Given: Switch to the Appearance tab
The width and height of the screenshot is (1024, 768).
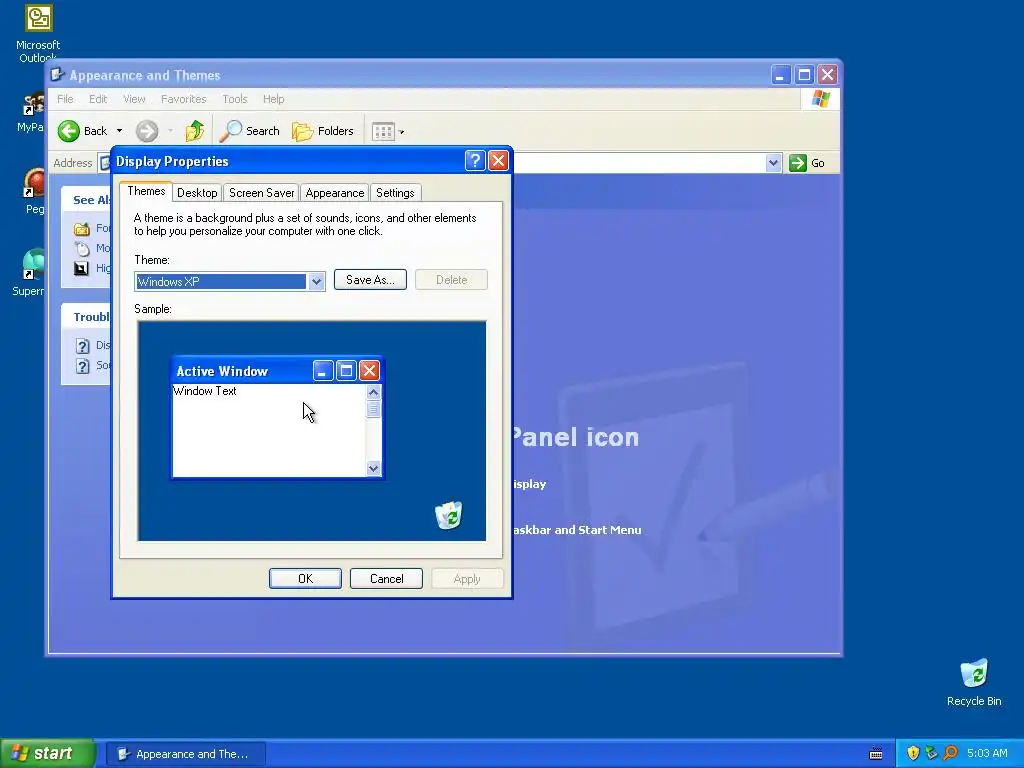Looking at the screenshot, I should pos(334,193).
